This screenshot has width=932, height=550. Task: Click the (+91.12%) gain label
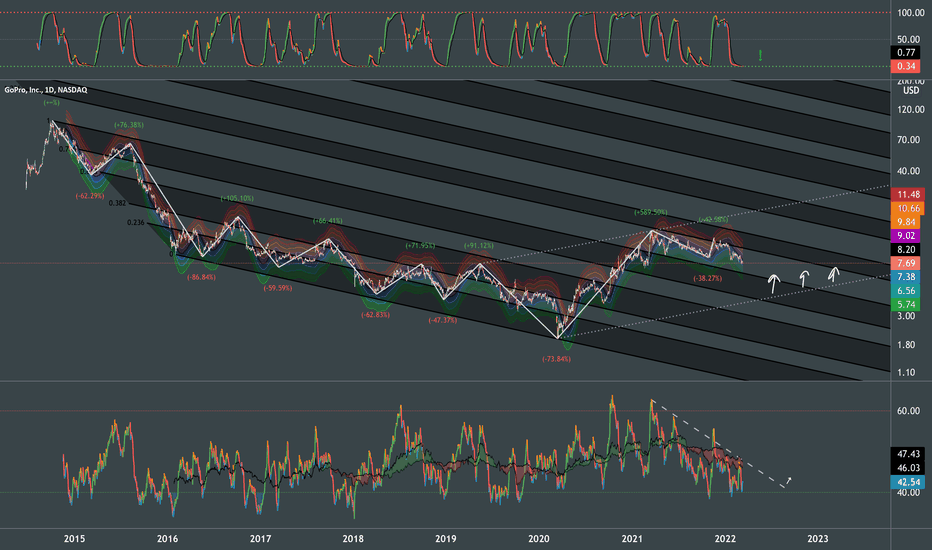coord(478,246)
